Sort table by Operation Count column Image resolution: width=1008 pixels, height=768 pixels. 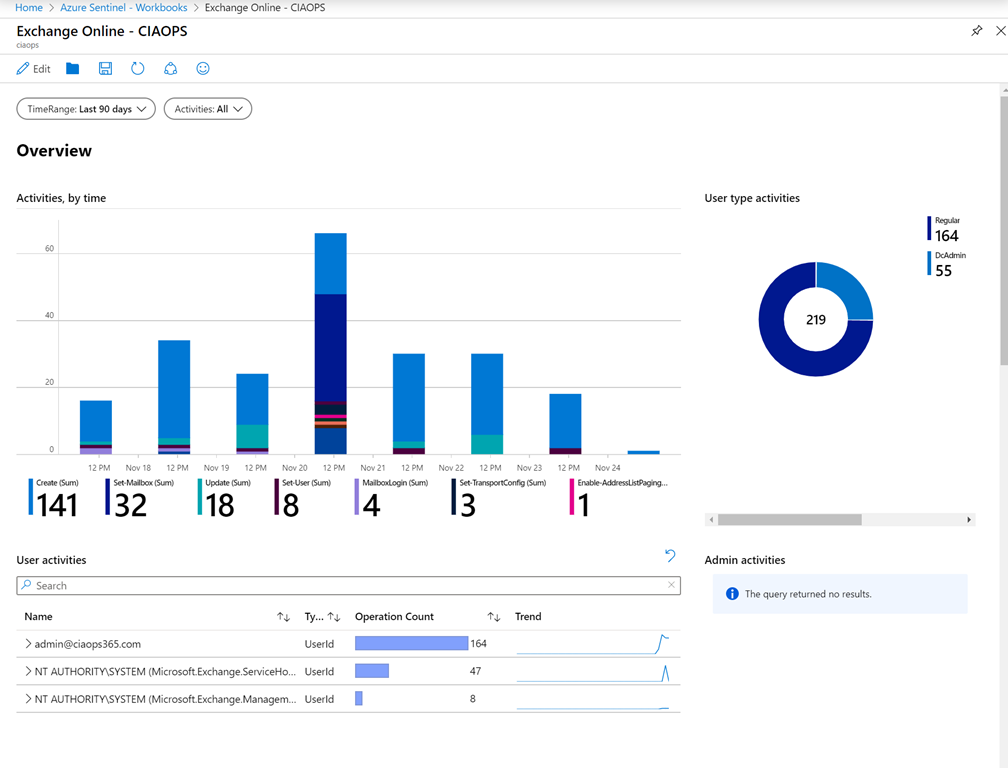coord(494,617)
